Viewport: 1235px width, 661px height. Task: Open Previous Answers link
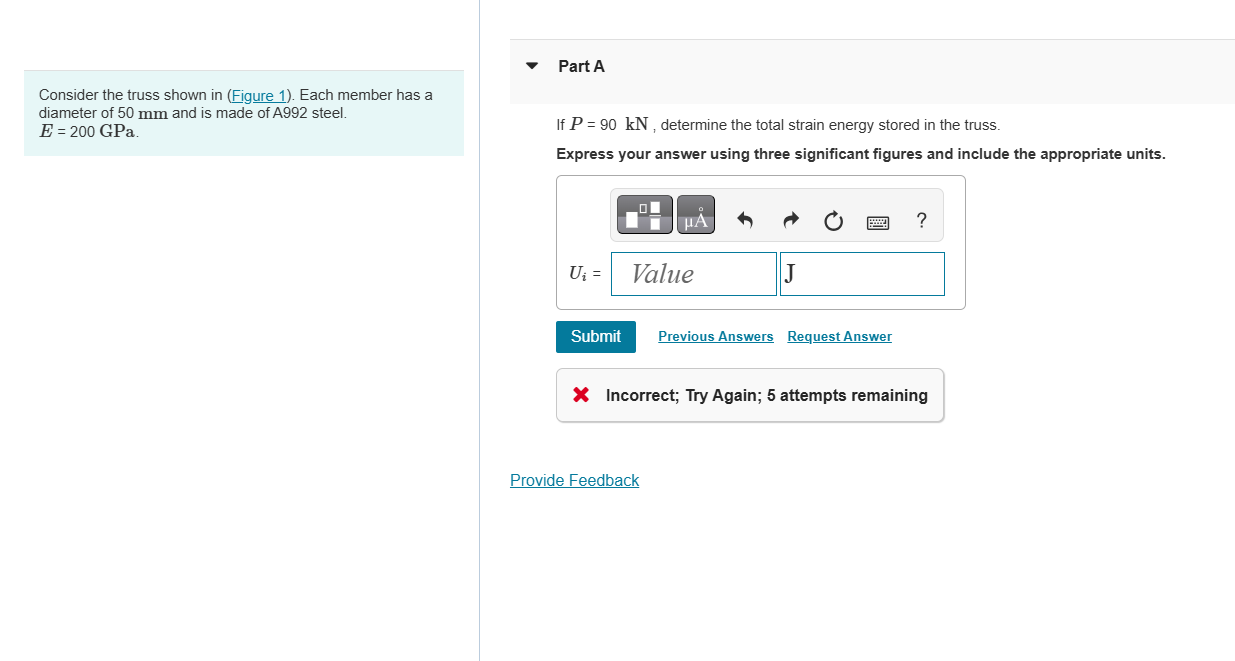(x=716, y=336)
